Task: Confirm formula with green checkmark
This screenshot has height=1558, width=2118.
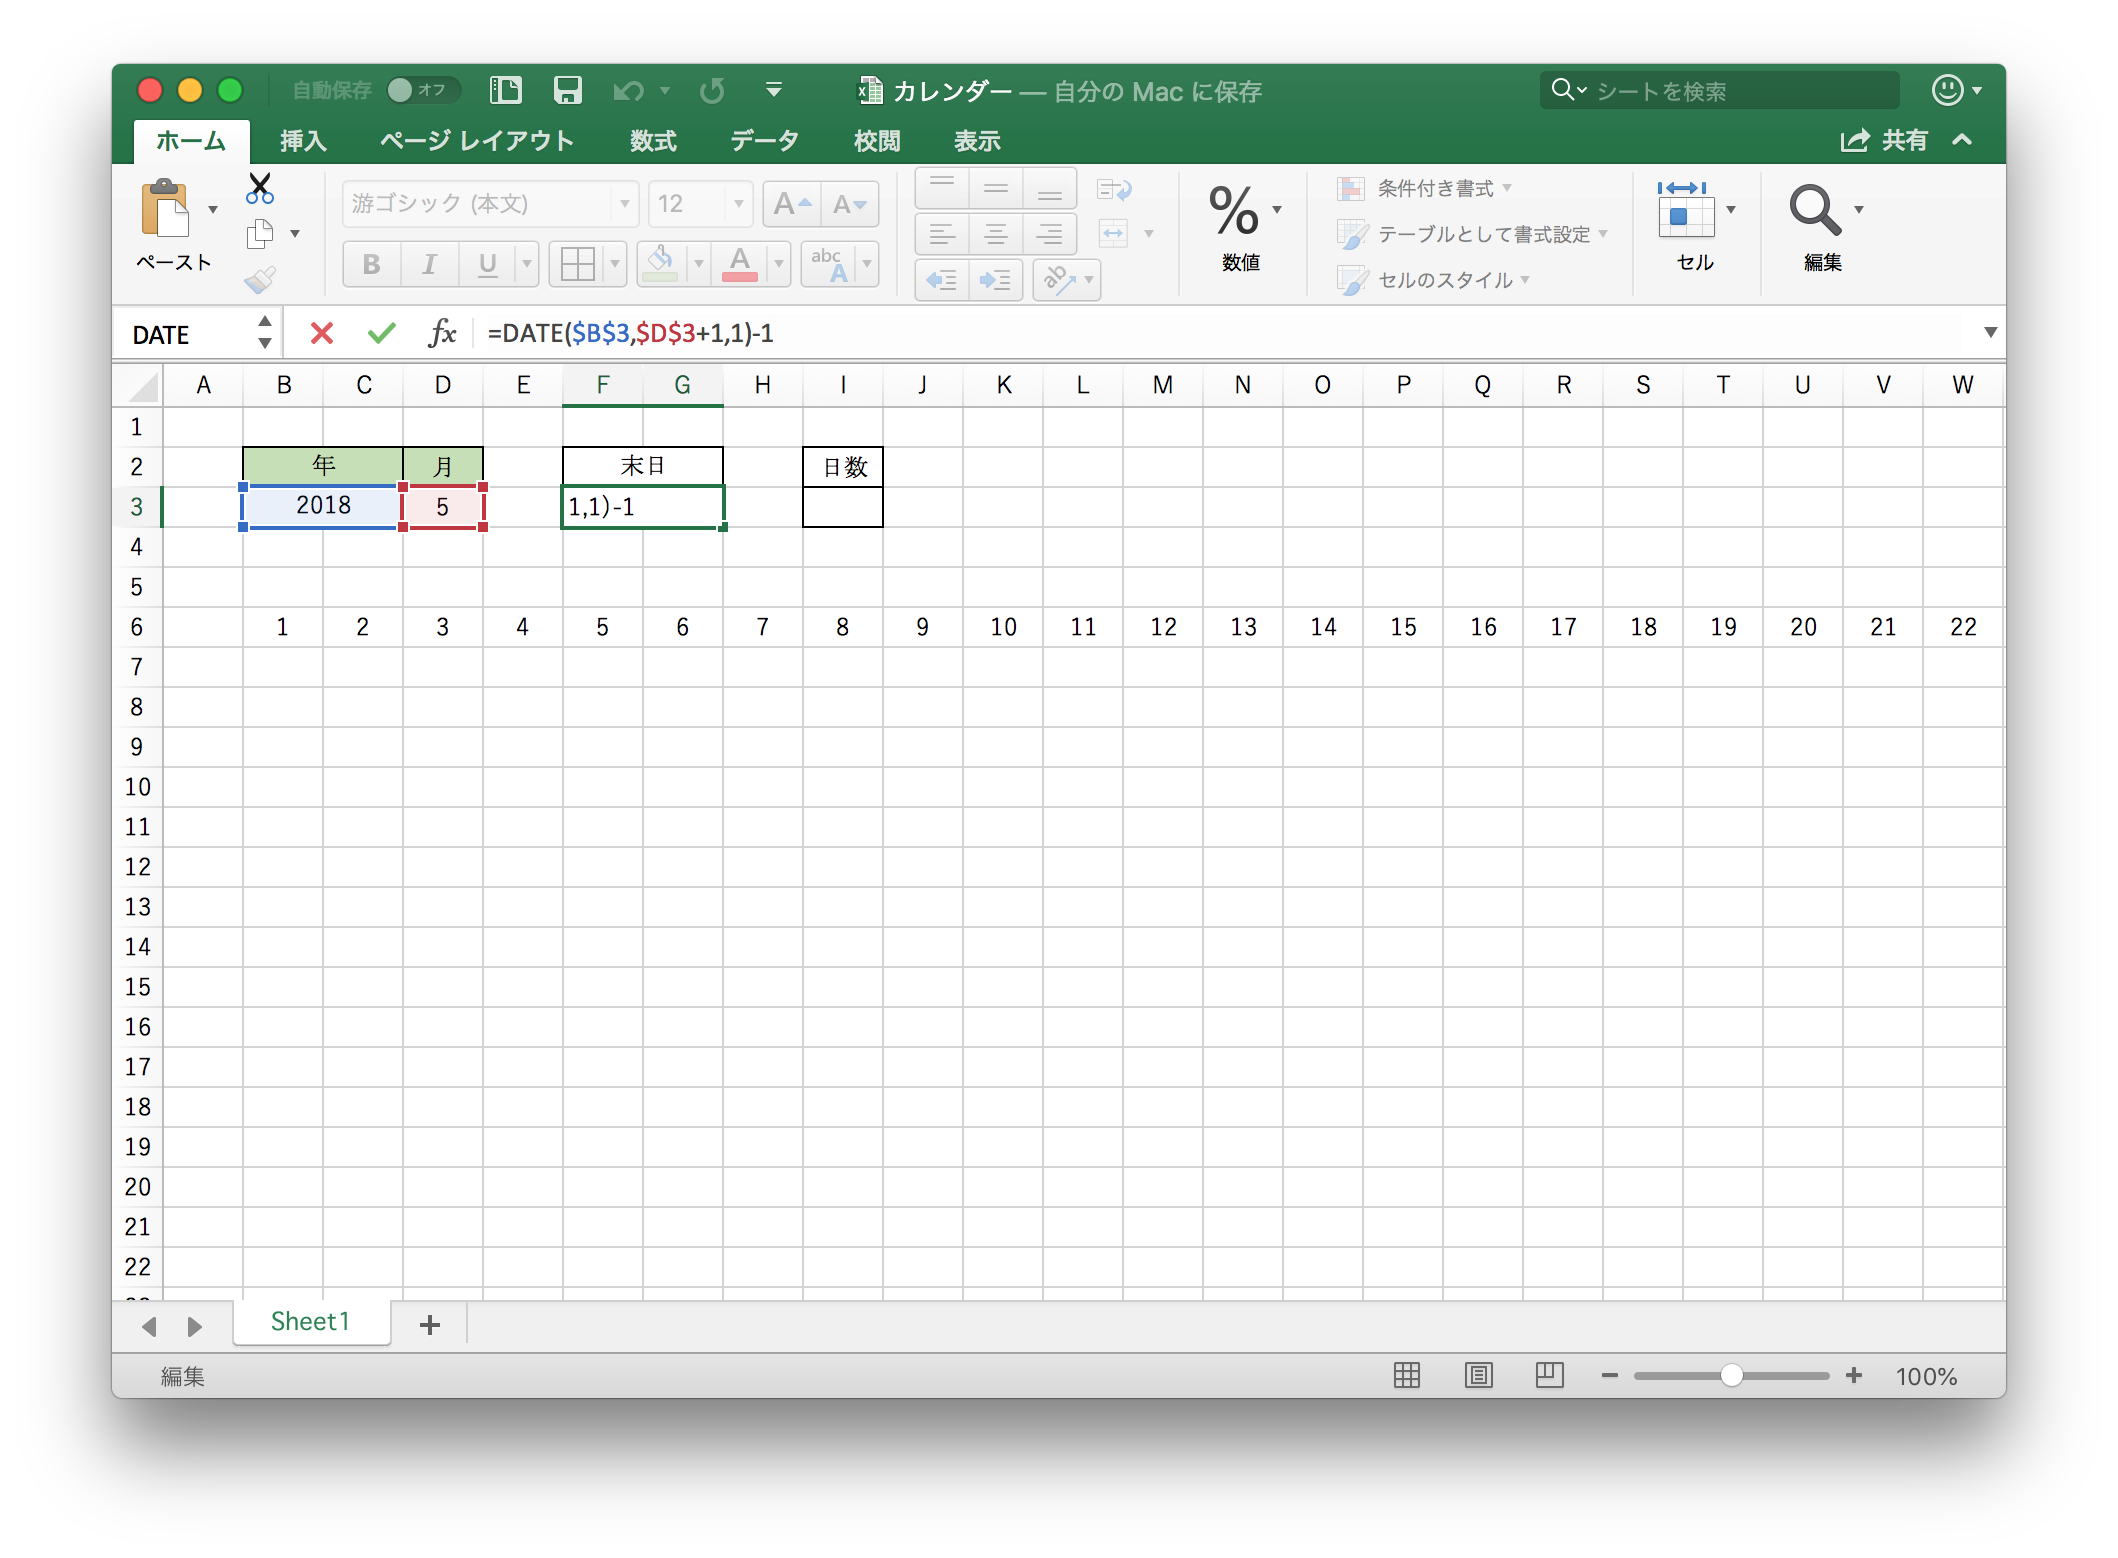Action: (x=382, y=333)
